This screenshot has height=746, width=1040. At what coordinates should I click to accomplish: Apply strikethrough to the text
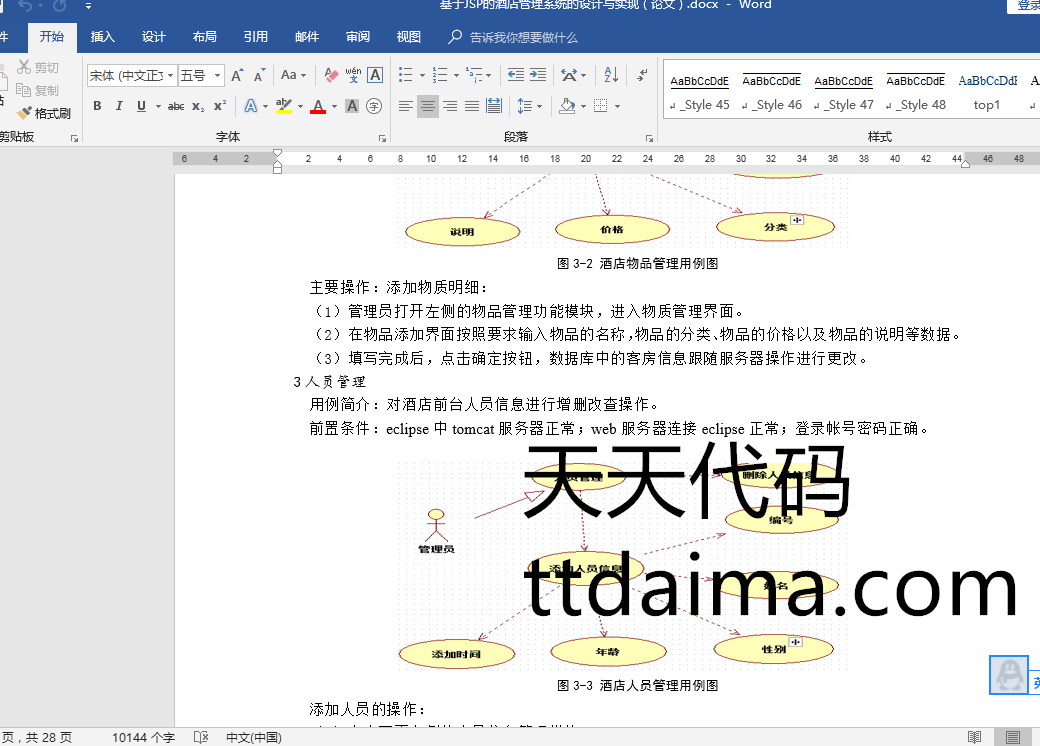(176, 106)
